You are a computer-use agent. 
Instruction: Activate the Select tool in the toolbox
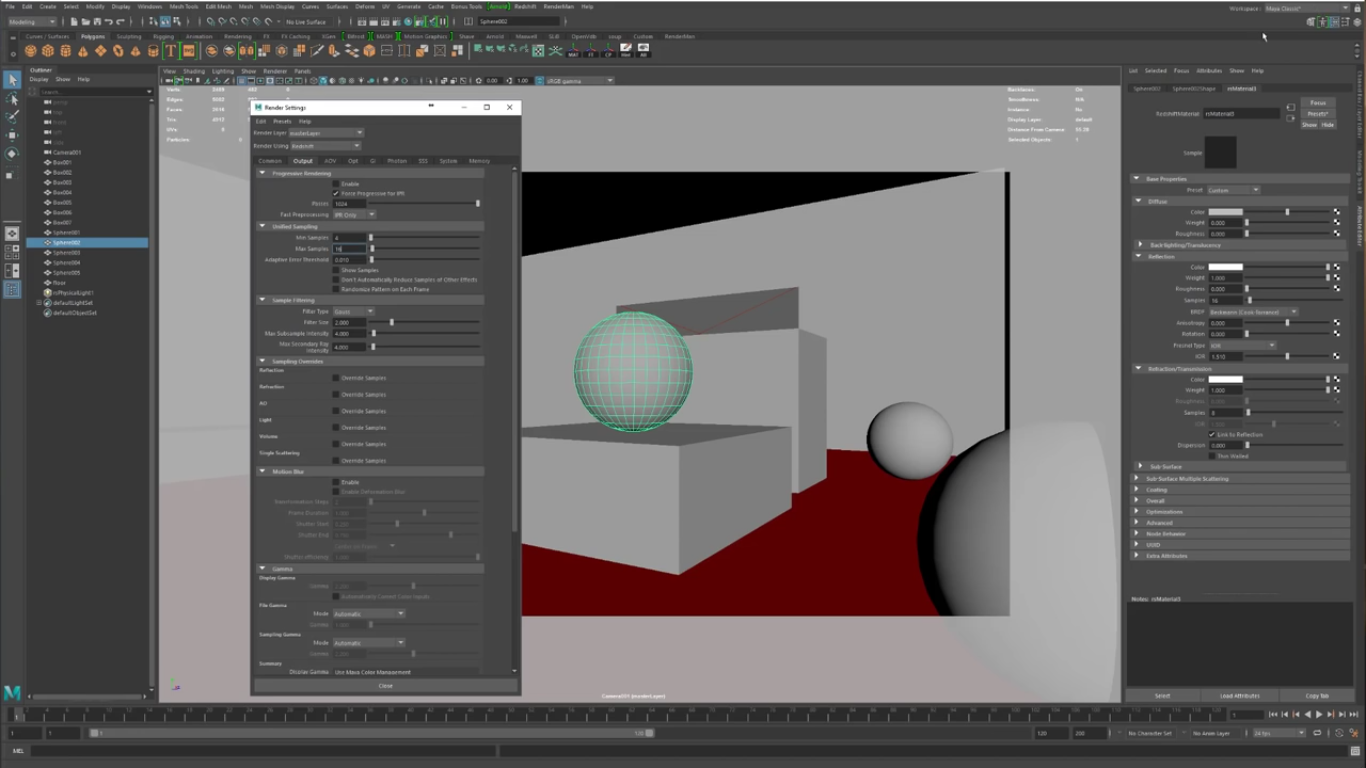click(x=12, y=80)
